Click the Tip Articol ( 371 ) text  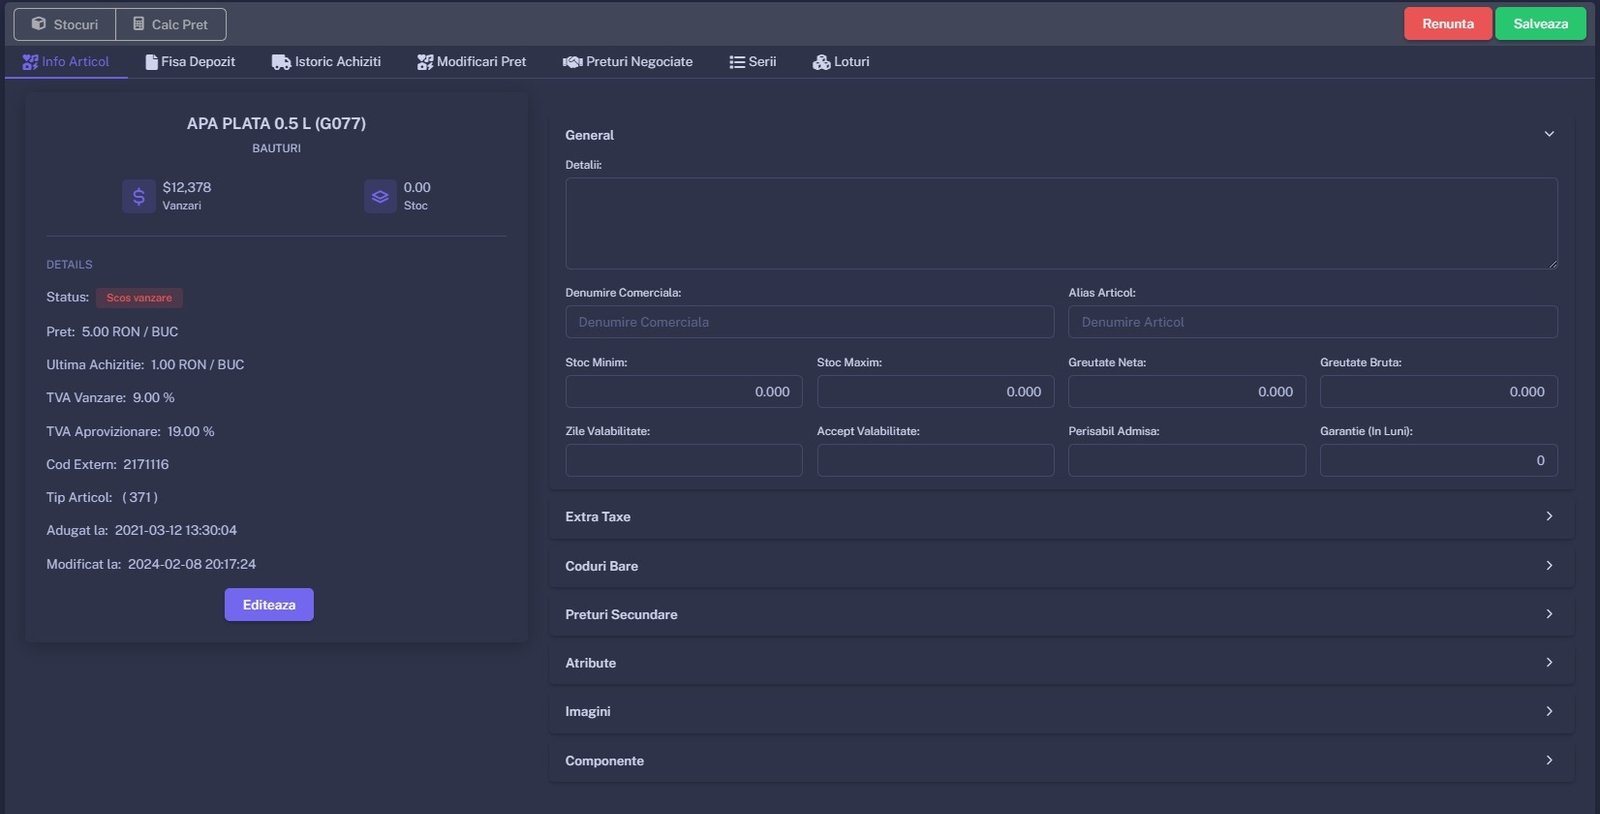[102, 497]
